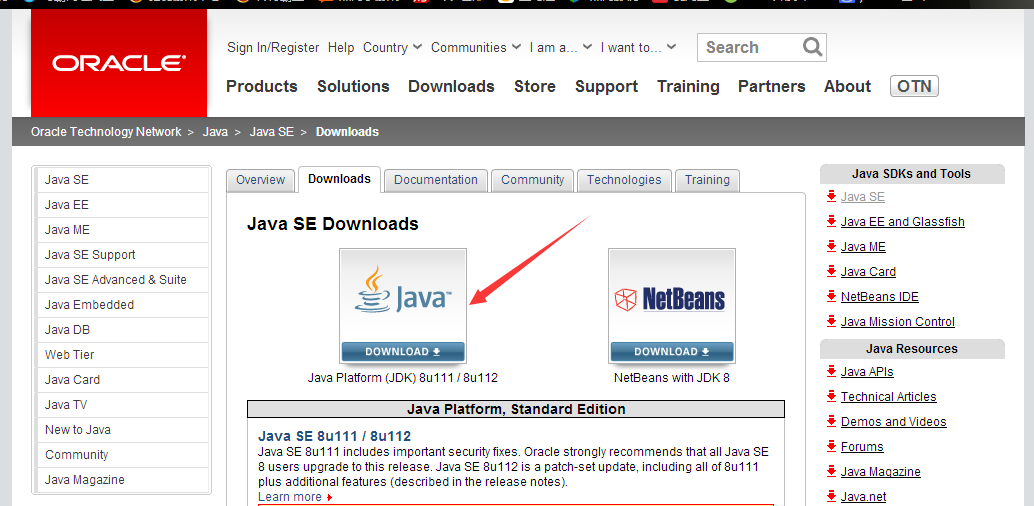
Task: Click the small red arrow after Learn more
Action: 329,497
